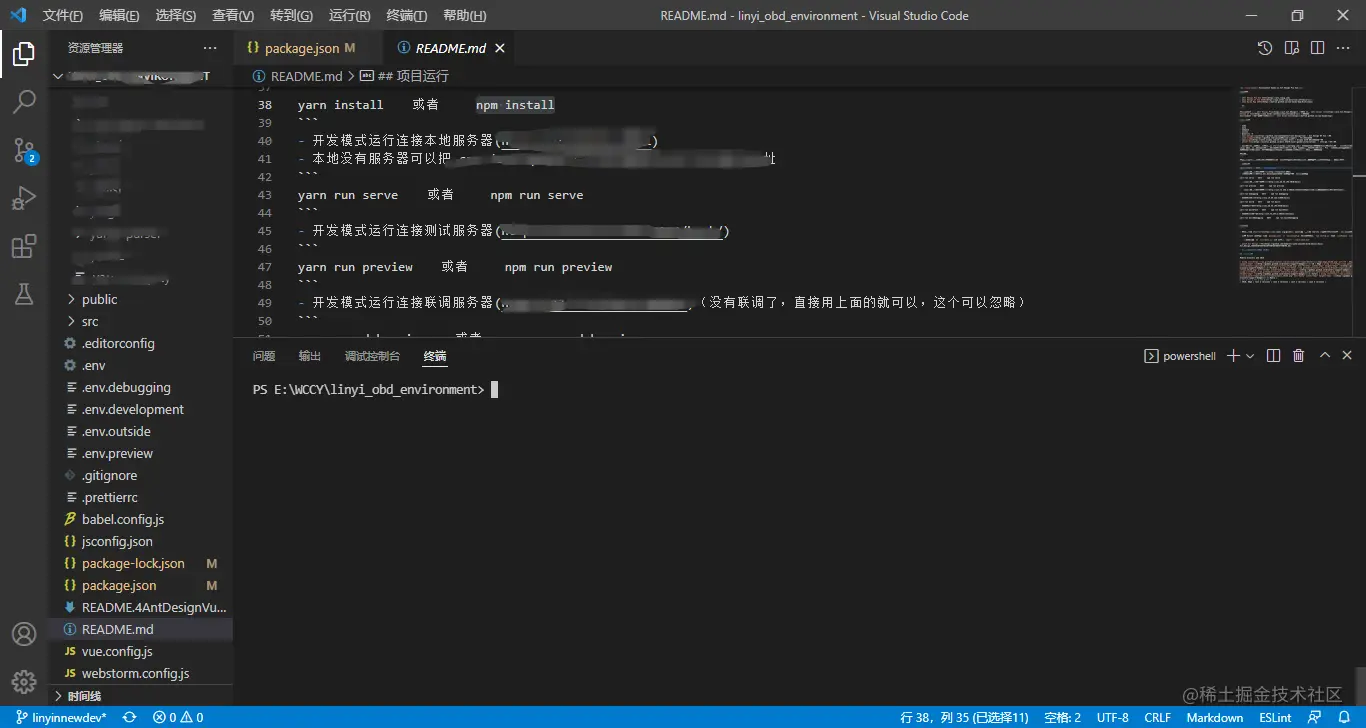Click the README.md breadcrumb item

click(298, 76)
